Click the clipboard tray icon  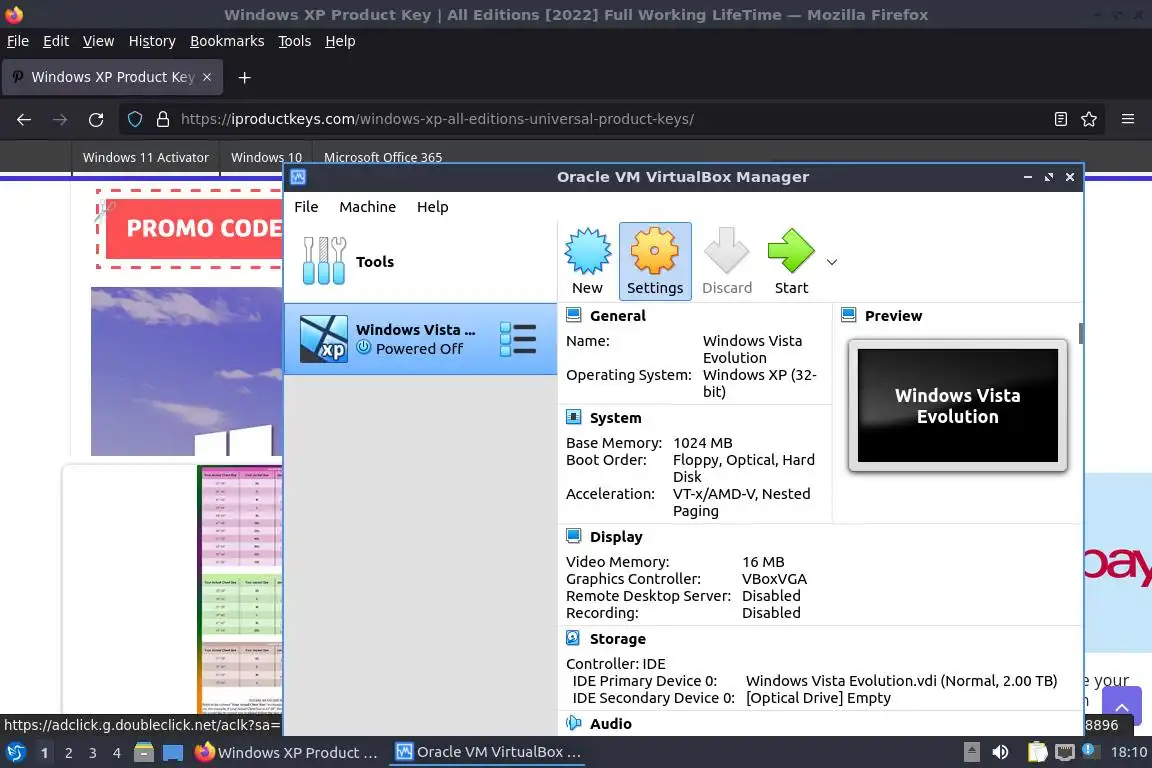pos(1037,753)
